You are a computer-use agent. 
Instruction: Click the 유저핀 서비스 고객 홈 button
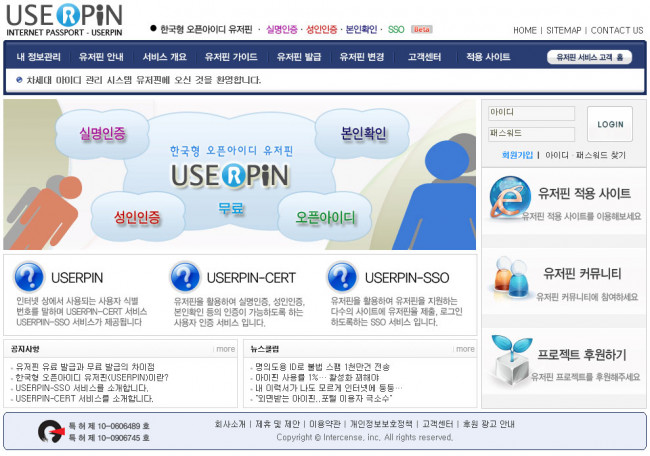click(x=589, y=57)
